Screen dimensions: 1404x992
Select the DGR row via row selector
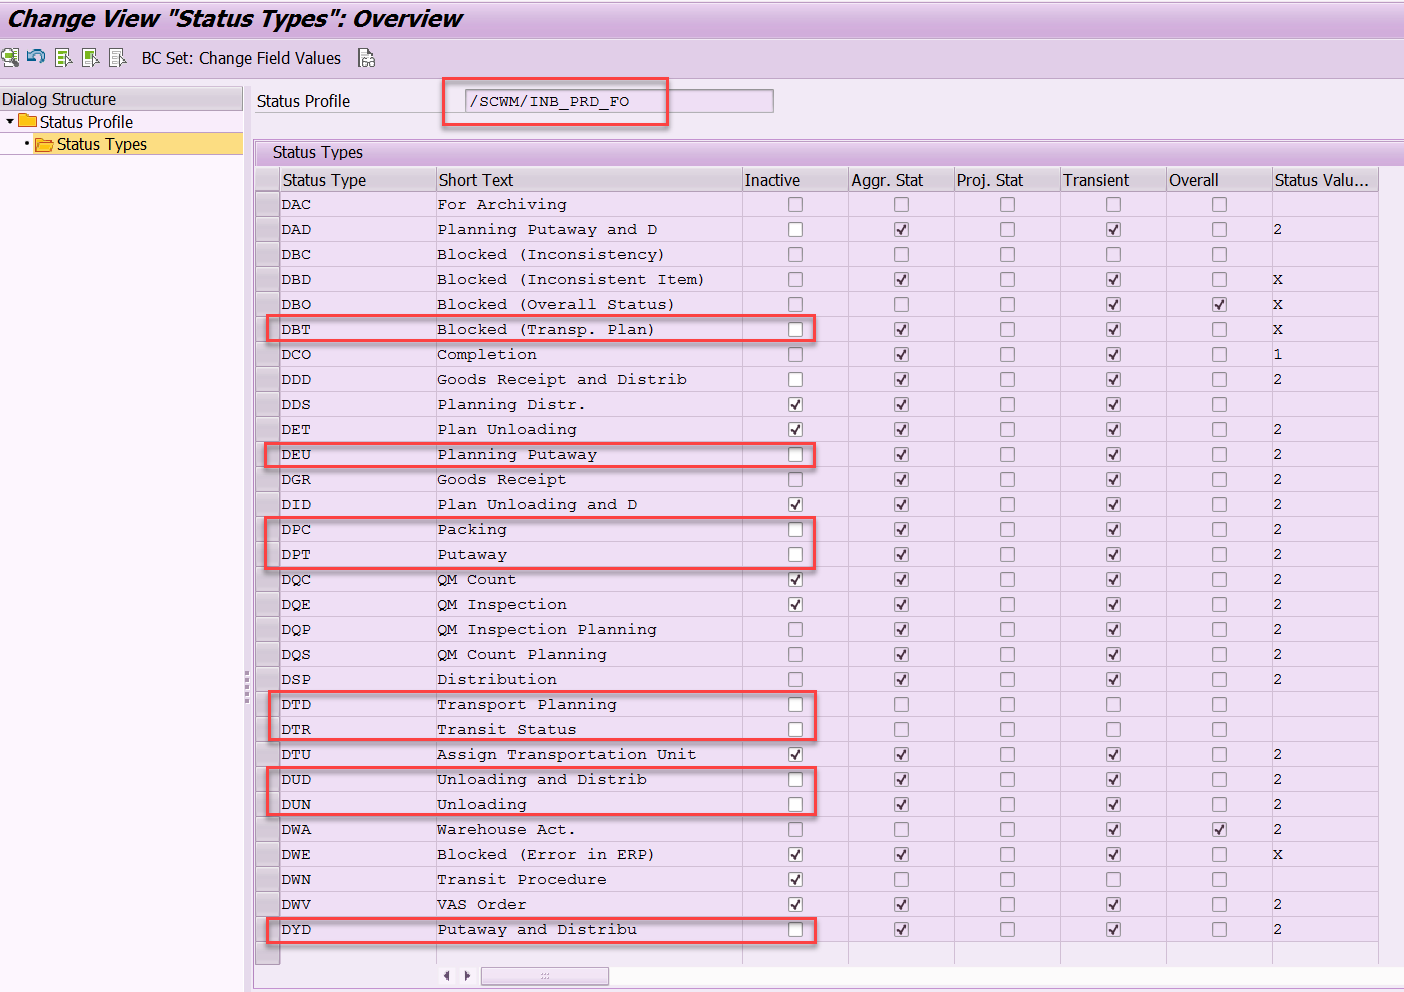point(267,479)
